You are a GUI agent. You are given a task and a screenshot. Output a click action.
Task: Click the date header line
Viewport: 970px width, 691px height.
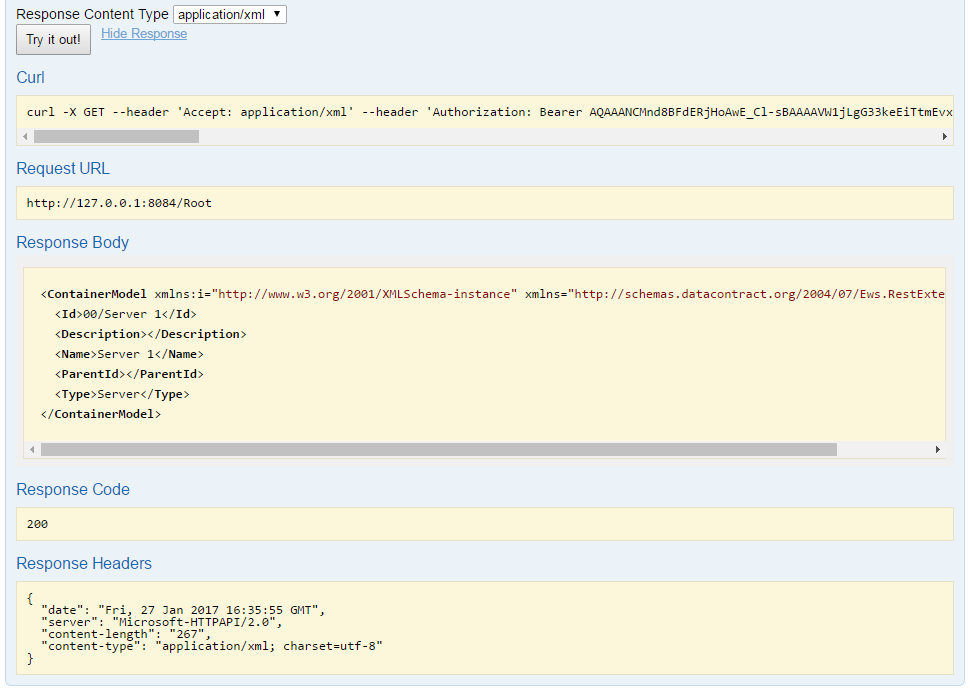pos(183,610)
